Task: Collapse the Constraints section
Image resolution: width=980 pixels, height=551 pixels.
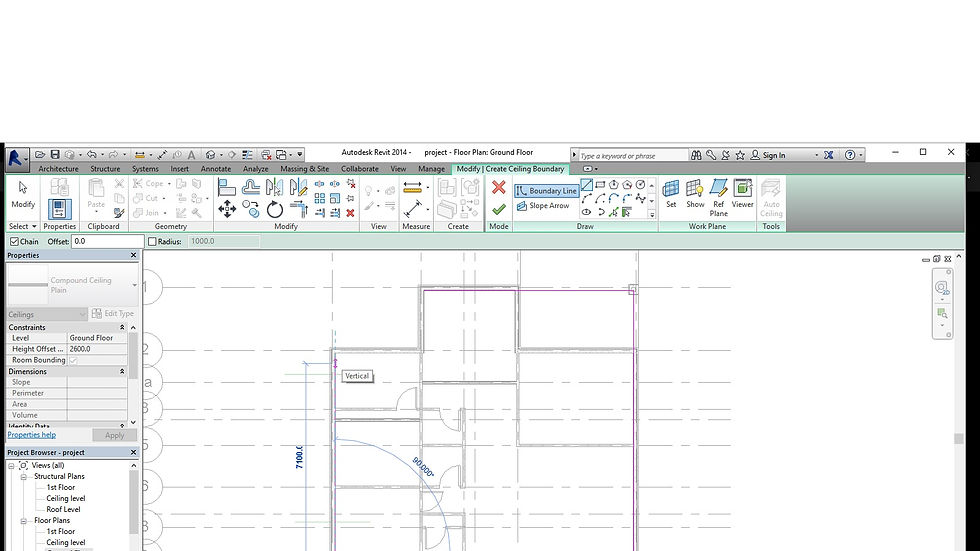Action: [x=122, y=327]
